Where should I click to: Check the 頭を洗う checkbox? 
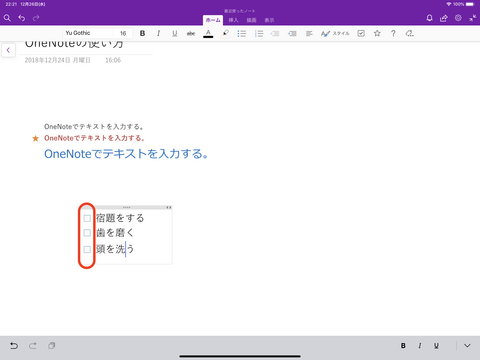click(87, 249)
